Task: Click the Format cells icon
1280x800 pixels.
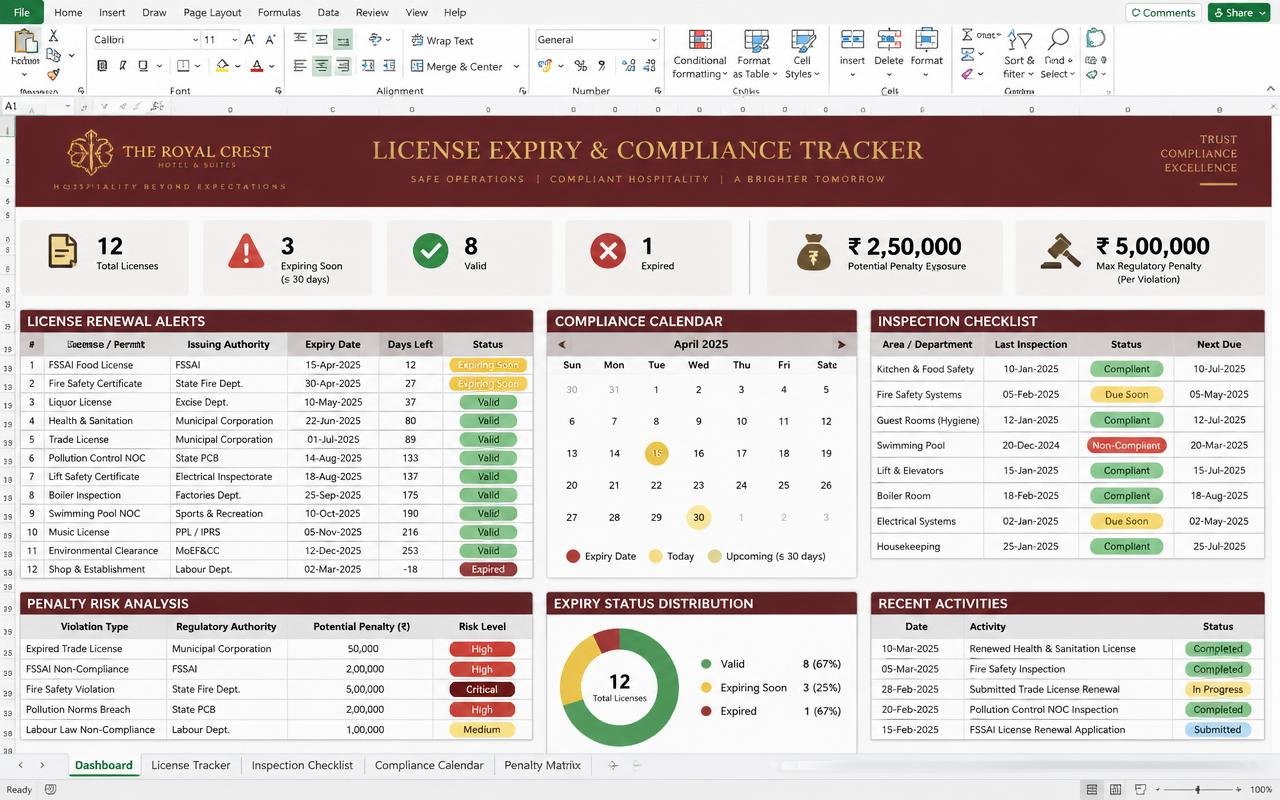Action: 927,40
